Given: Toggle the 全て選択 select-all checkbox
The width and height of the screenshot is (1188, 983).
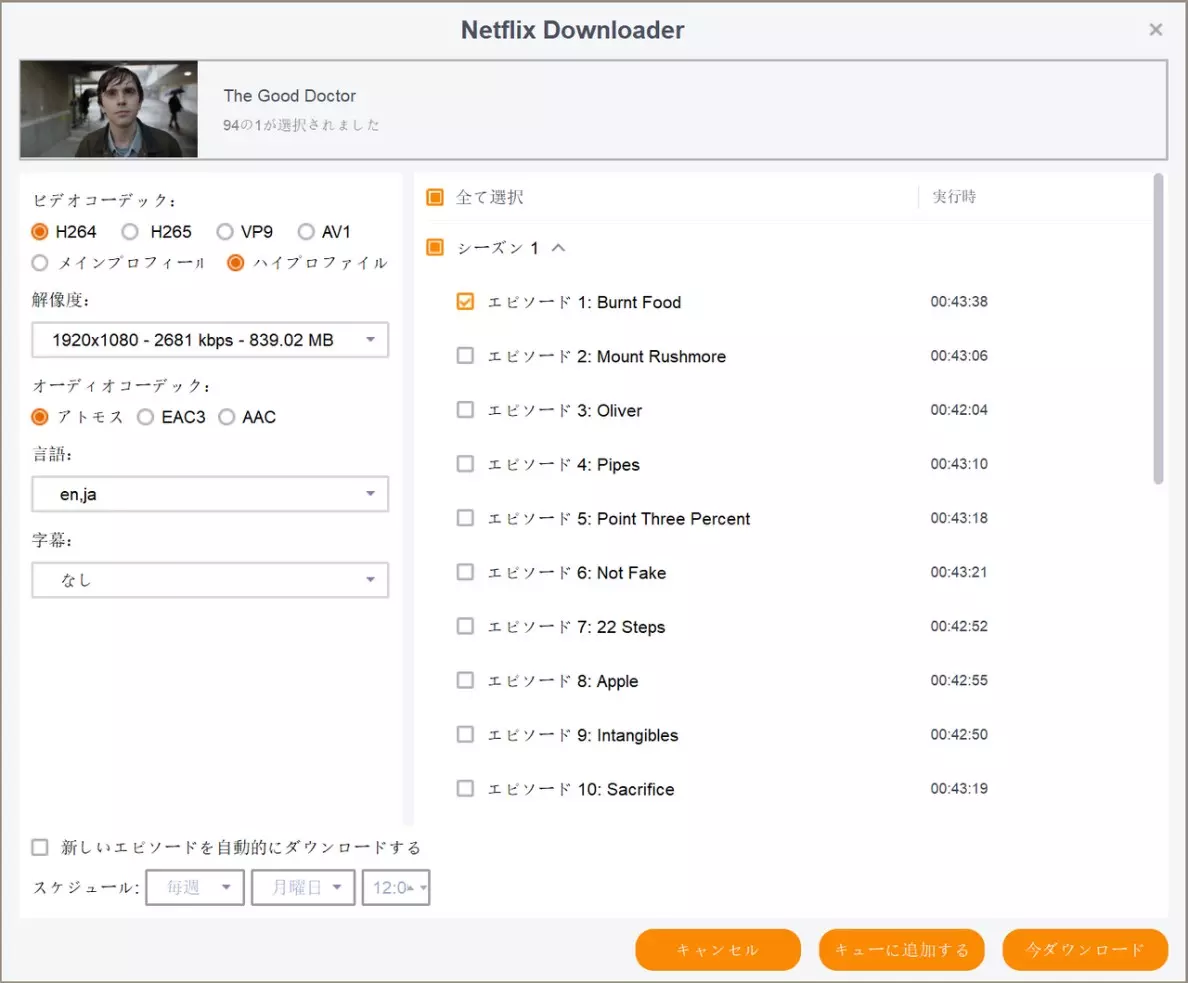Looking at the screenshot, I should point(435,197).
